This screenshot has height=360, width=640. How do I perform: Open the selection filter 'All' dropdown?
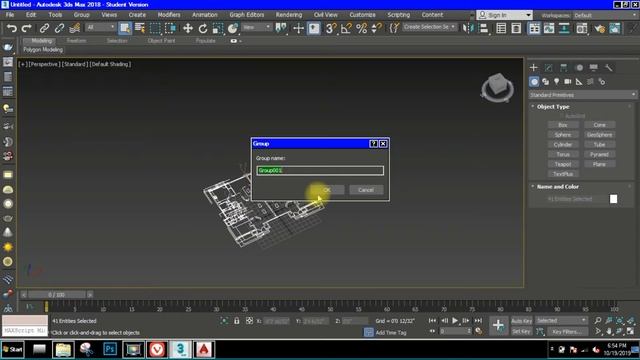[x=100, y=27]
